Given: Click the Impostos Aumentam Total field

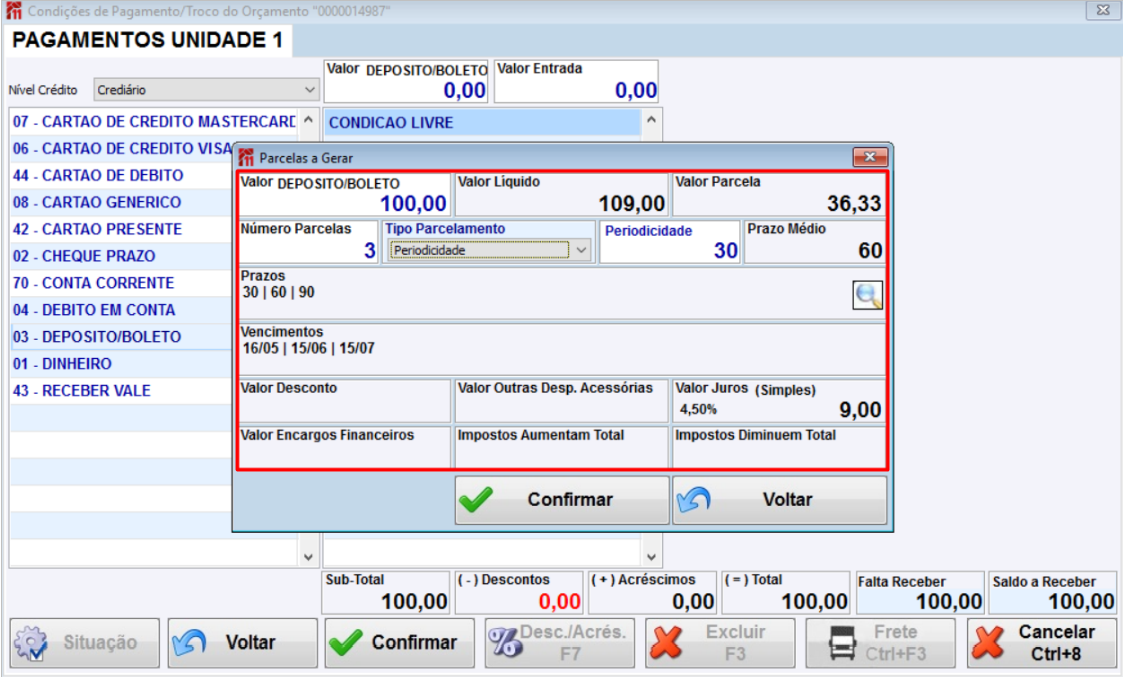Looking at the screenshot, I should click(562, 448).
